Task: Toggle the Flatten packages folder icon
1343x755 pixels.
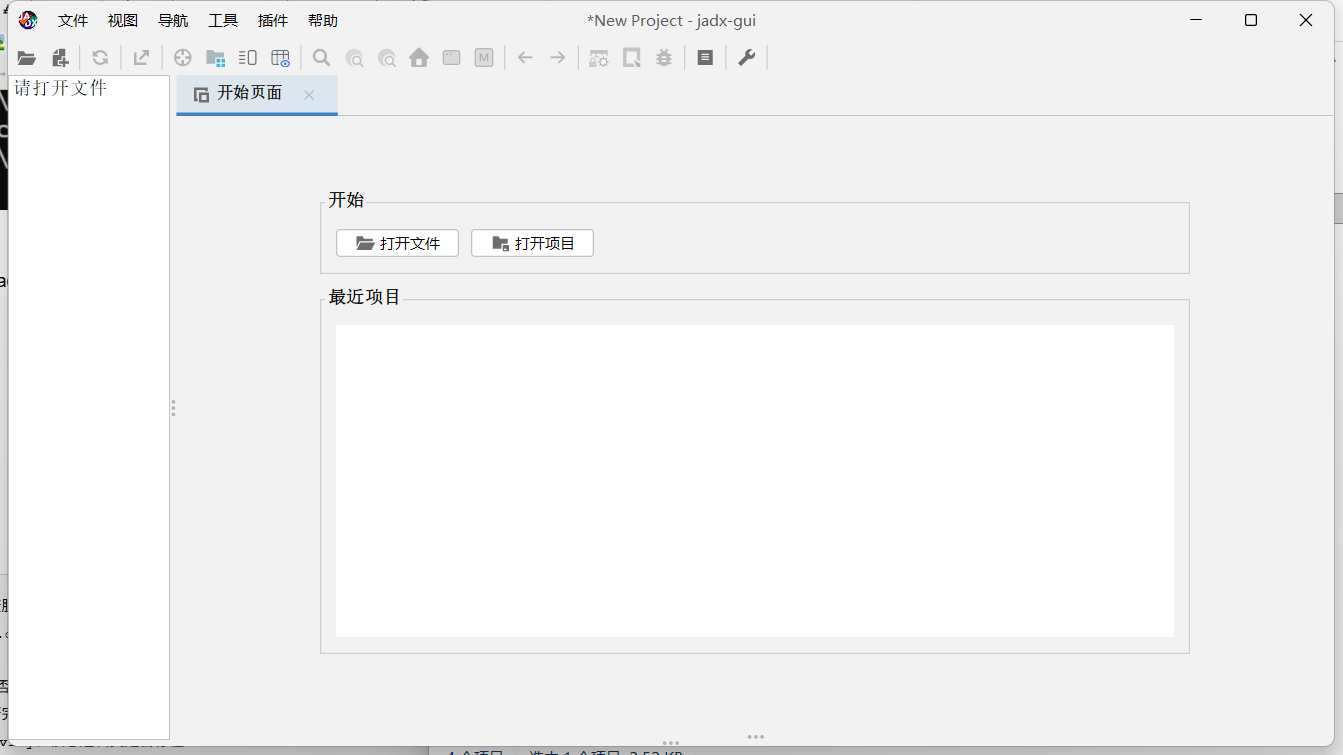Action: point(215,58)
